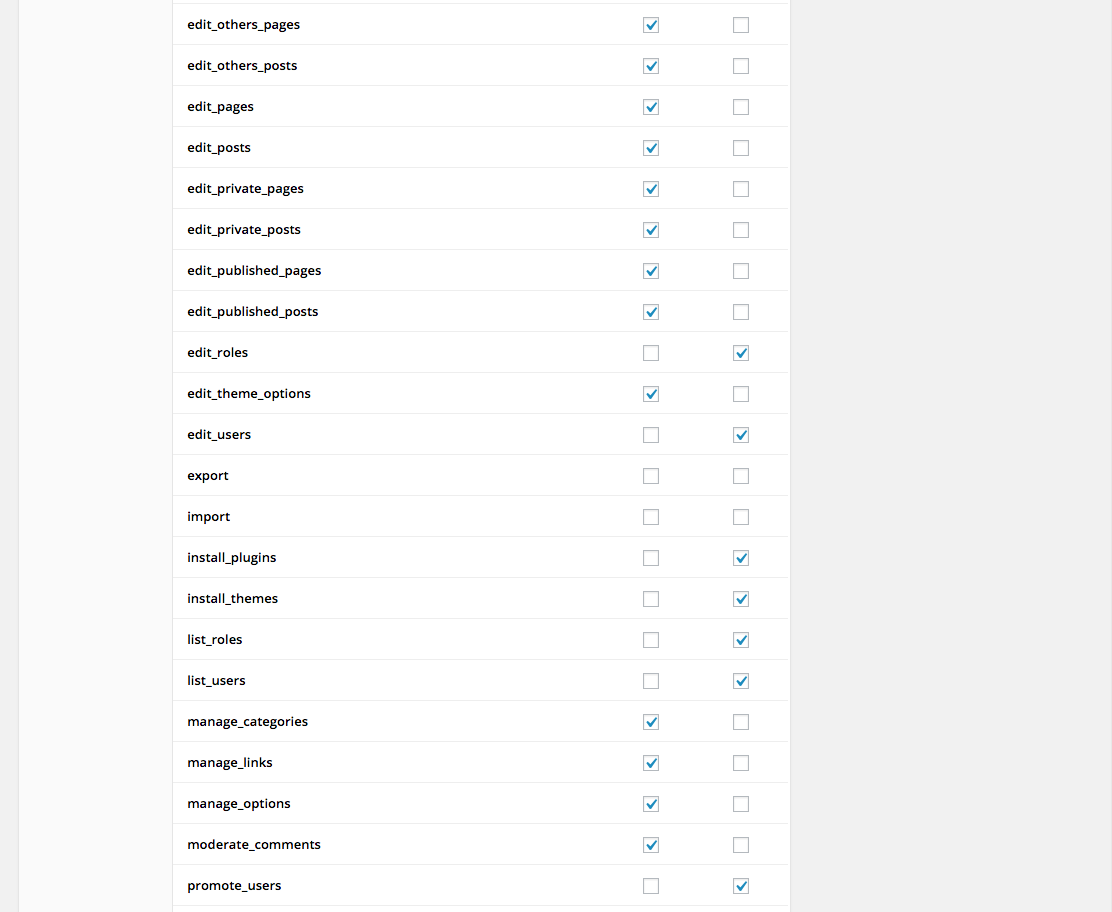Uncheck first checkbox for edit_private_pages

click(650, 189)
